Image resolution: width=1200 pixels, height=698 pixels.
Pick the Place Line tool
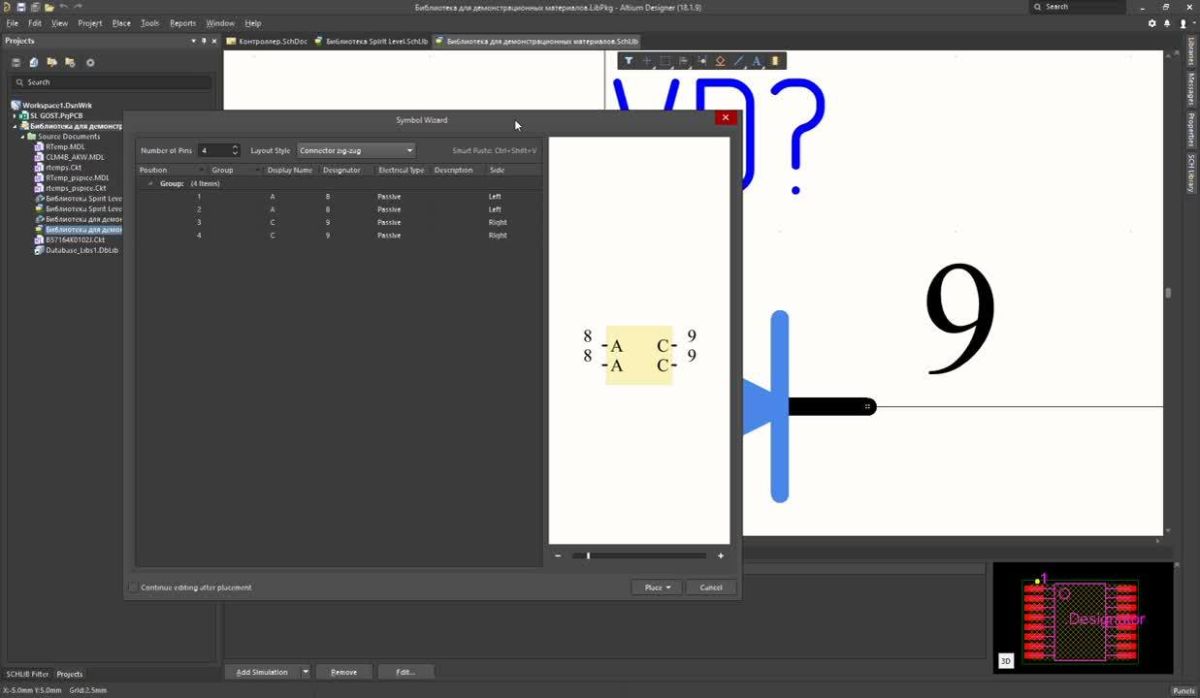(x=738, y=60)
